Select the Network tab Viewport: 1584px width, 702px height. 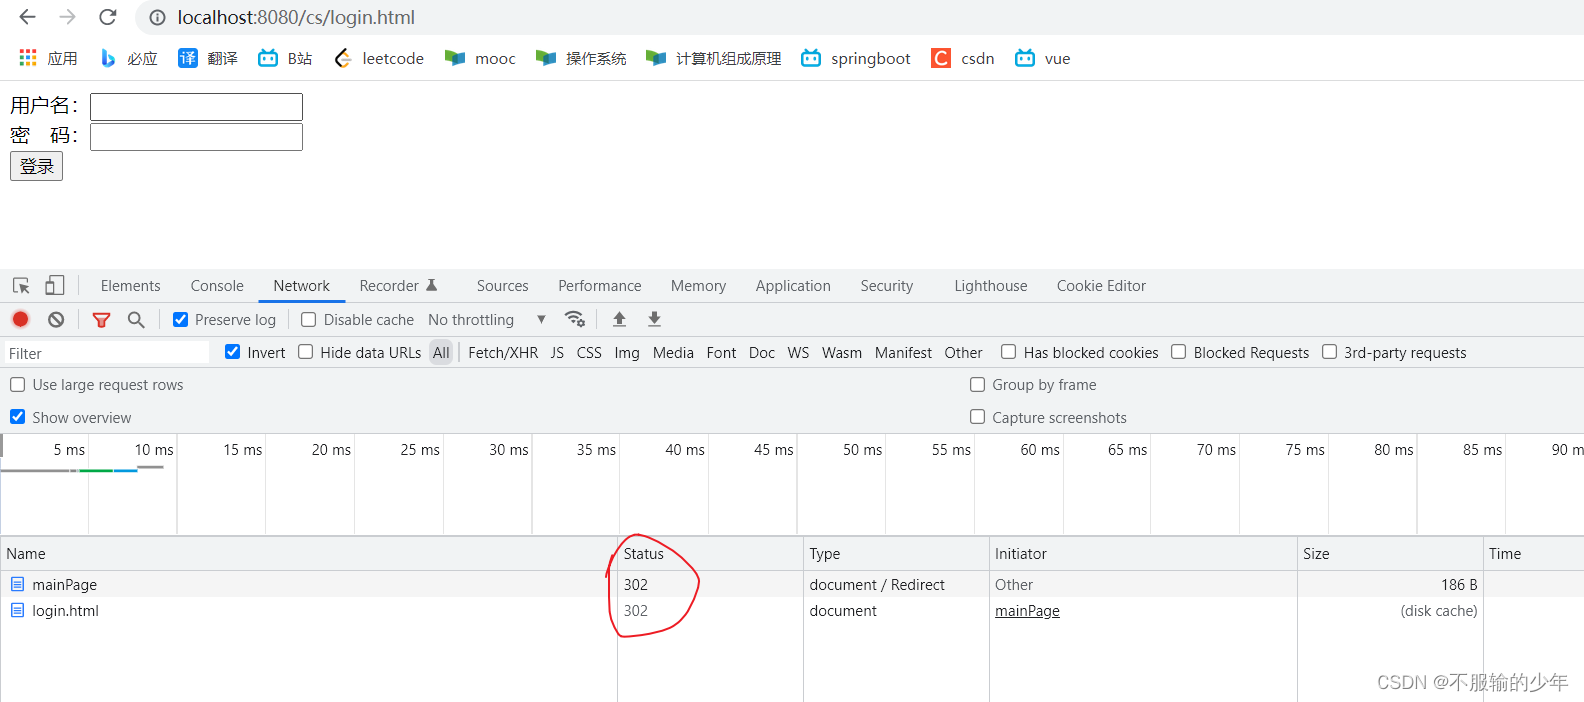tap(302, 286)
